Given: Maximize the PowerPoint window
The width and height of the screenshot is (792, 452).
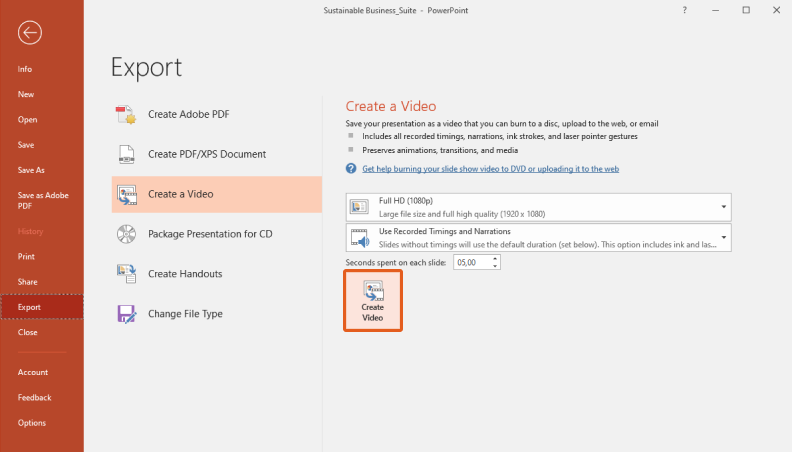Looking at the screenshot, I should (x=746, y=10).
